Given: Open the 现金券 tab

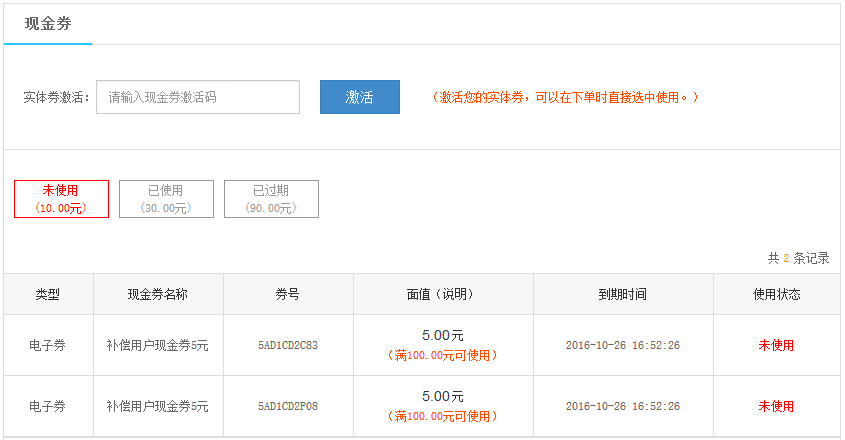Looking at the screenshot, I should 48,24.
